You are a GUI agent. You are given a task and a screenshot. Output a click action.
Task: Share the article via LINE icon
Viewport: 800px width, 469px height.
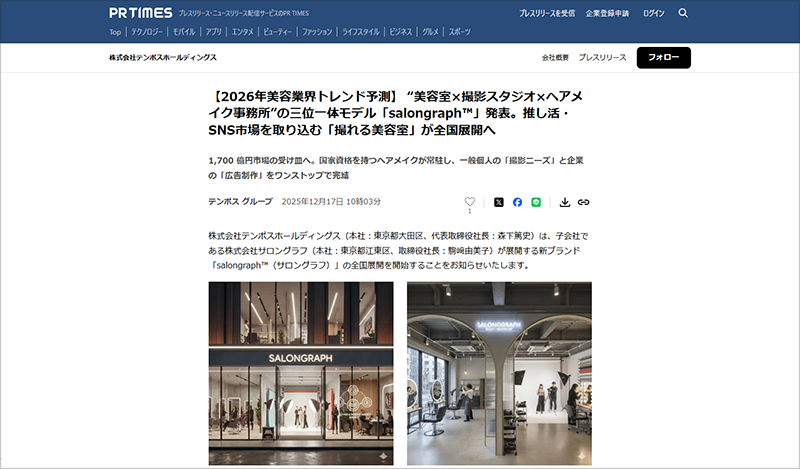coord(536,202)
